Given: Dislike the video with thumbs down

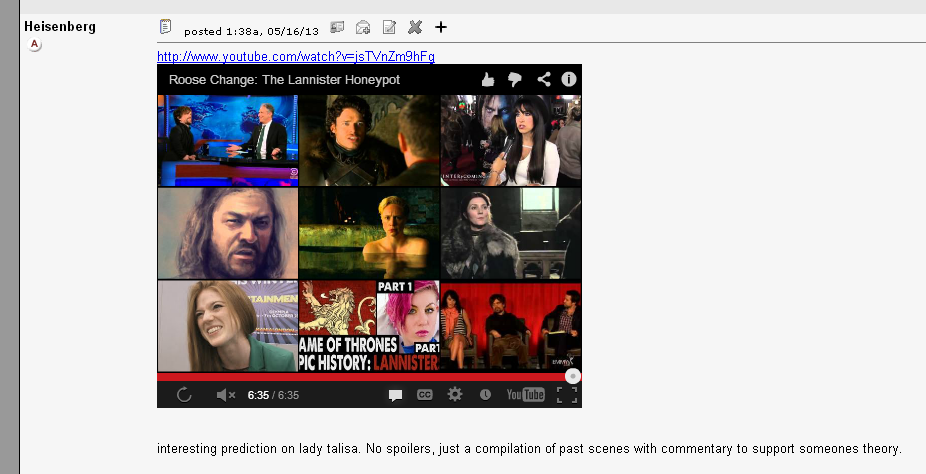Looking at the screenshot, I should tap(515, 79).
